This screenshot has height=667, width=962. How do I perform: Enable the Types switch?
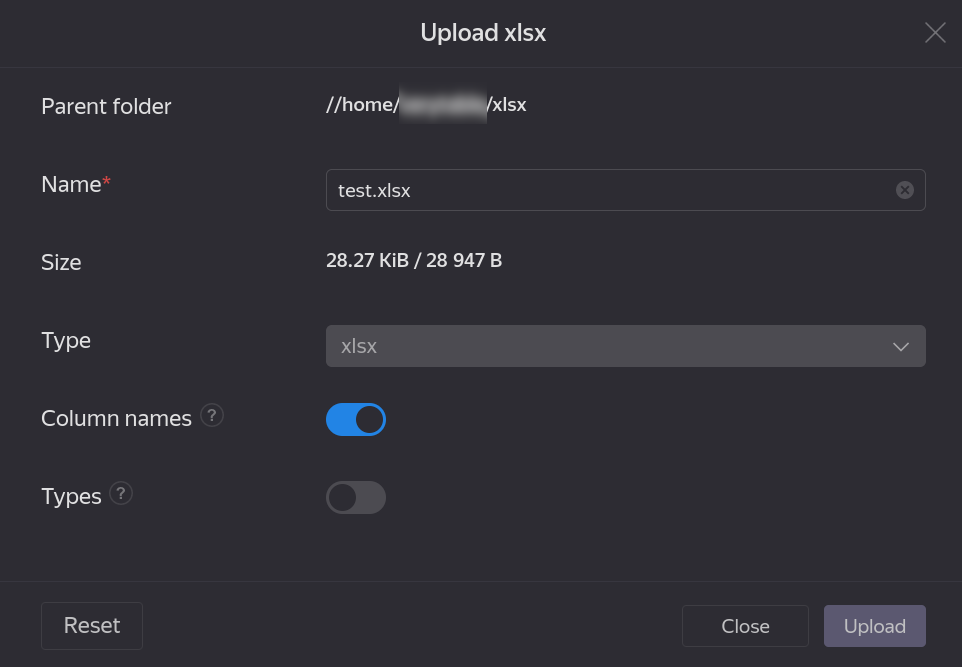(356, 497)
